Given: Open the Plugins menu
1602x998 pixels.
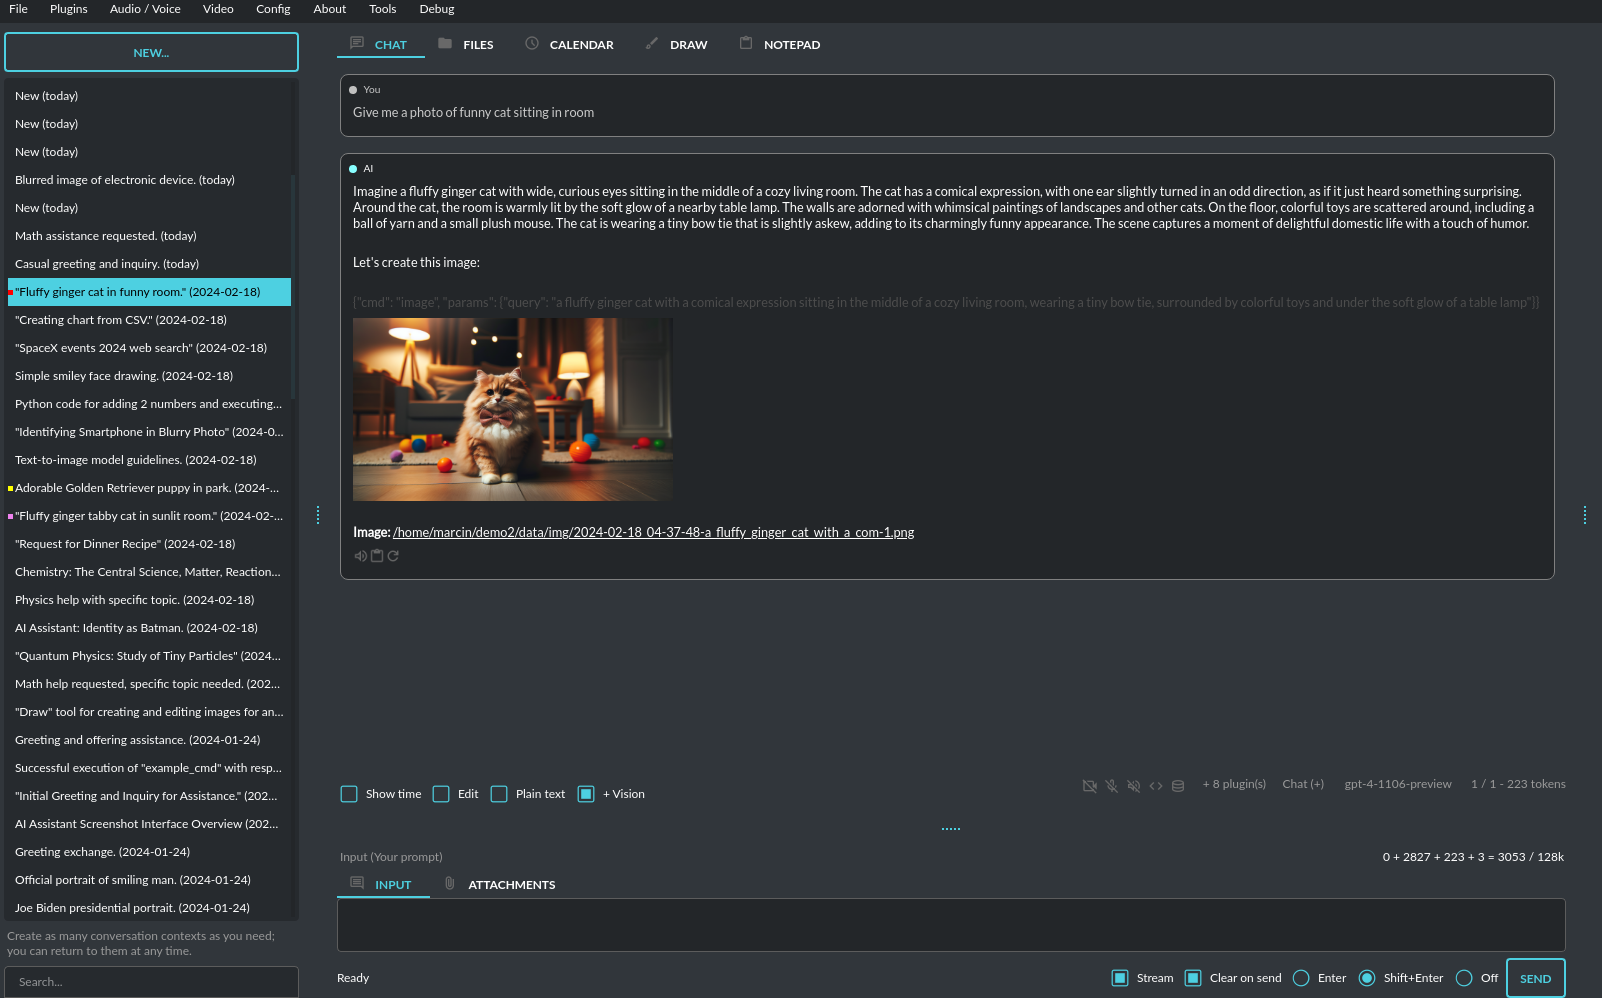Looking at the screenshot, I should [68, 9].
